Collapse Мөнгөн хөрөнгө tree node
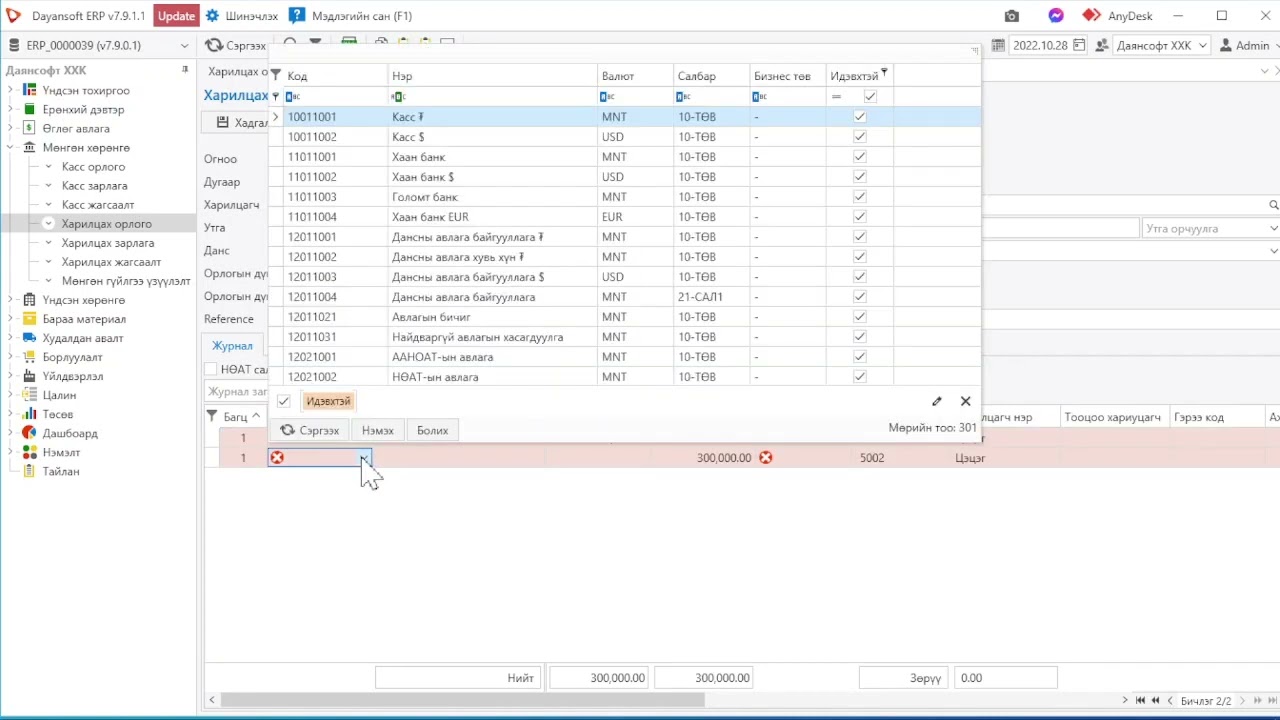The image size is (1280, 720). coord(10,147)
